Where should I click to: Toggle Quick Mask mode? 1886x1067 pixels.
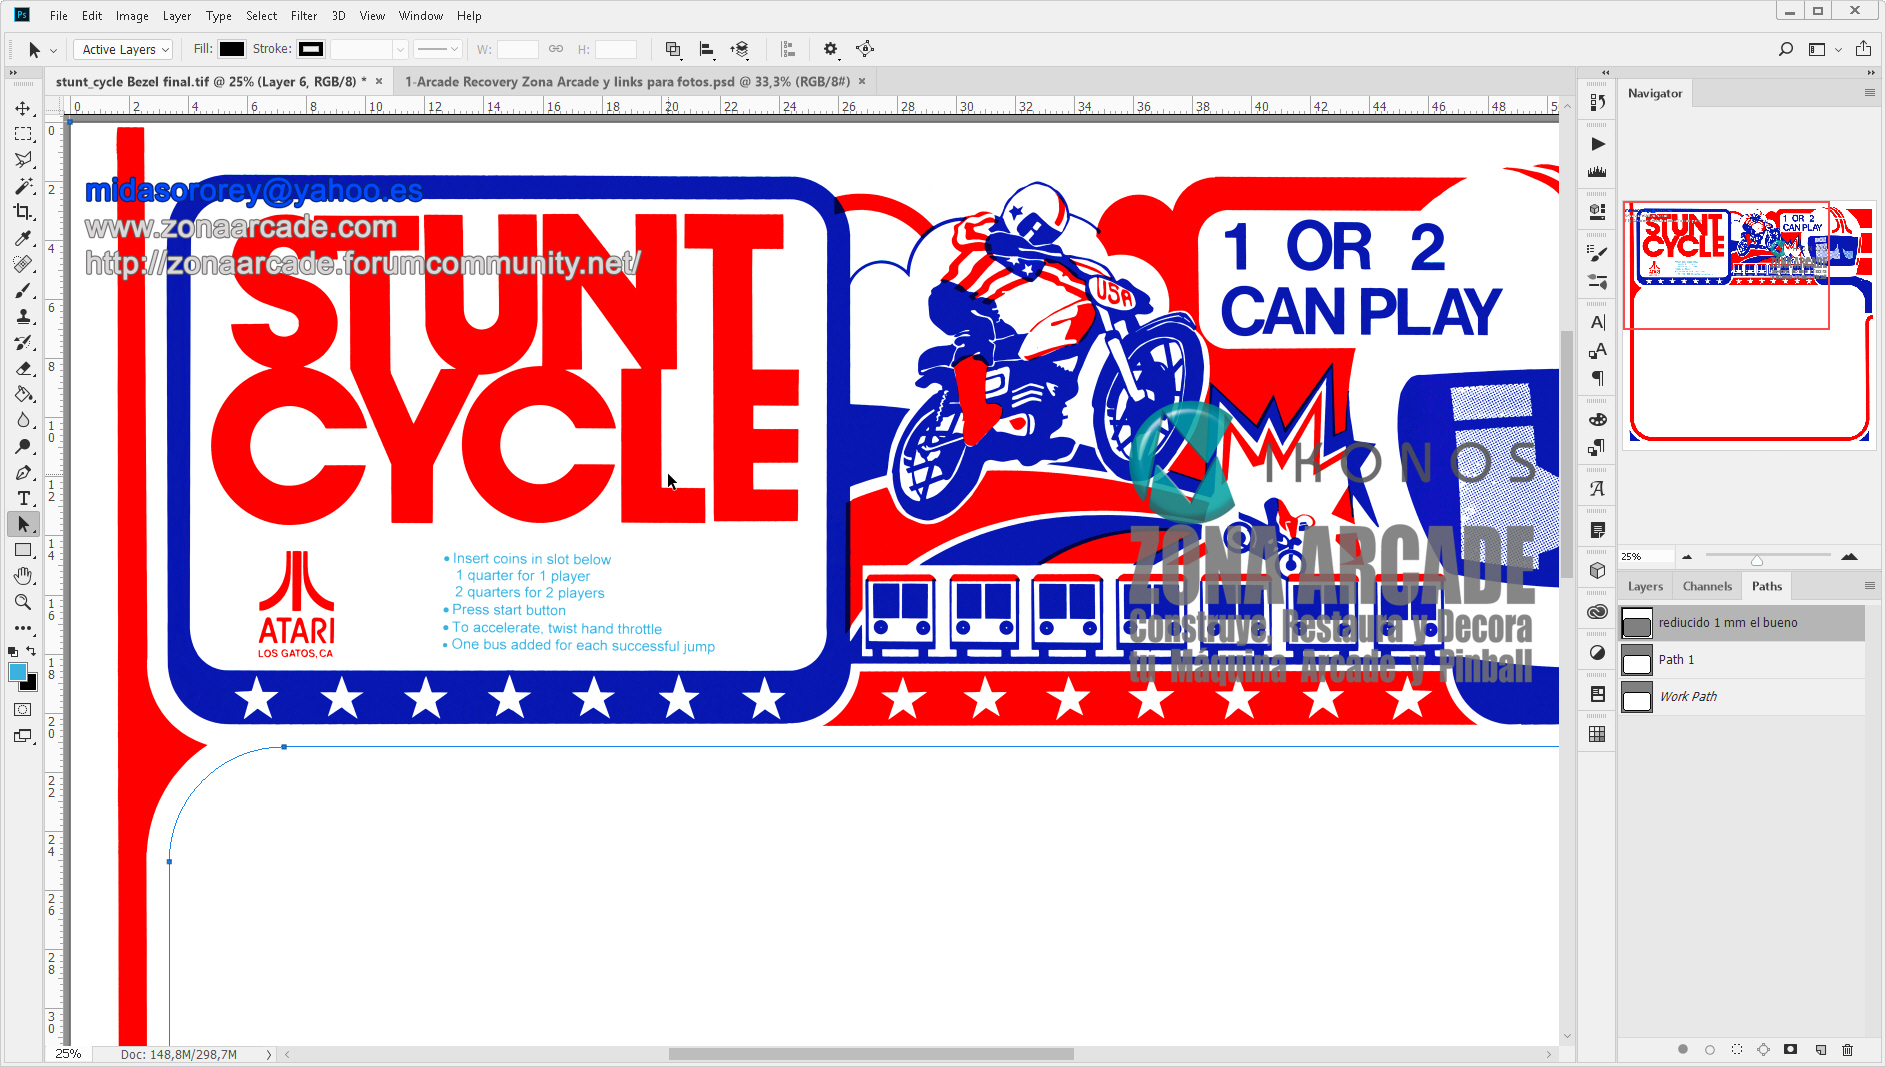click(23, 709)
